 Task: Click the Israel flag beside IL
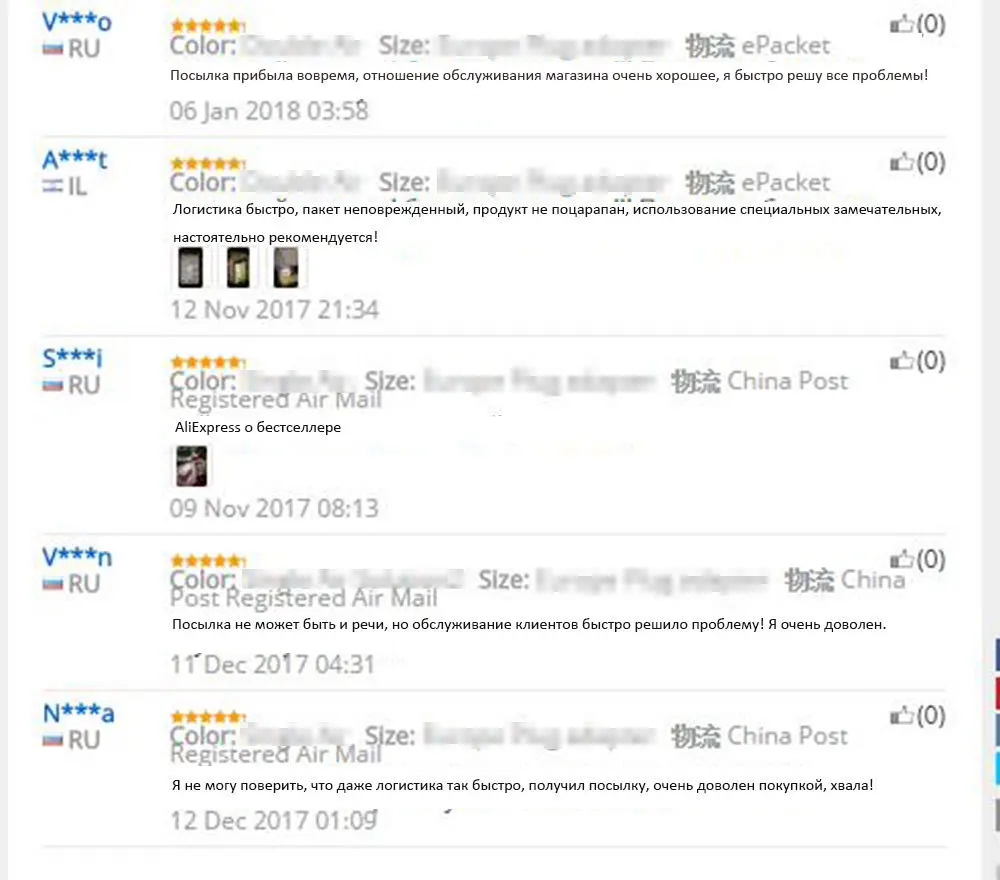[x=52, y=186]
